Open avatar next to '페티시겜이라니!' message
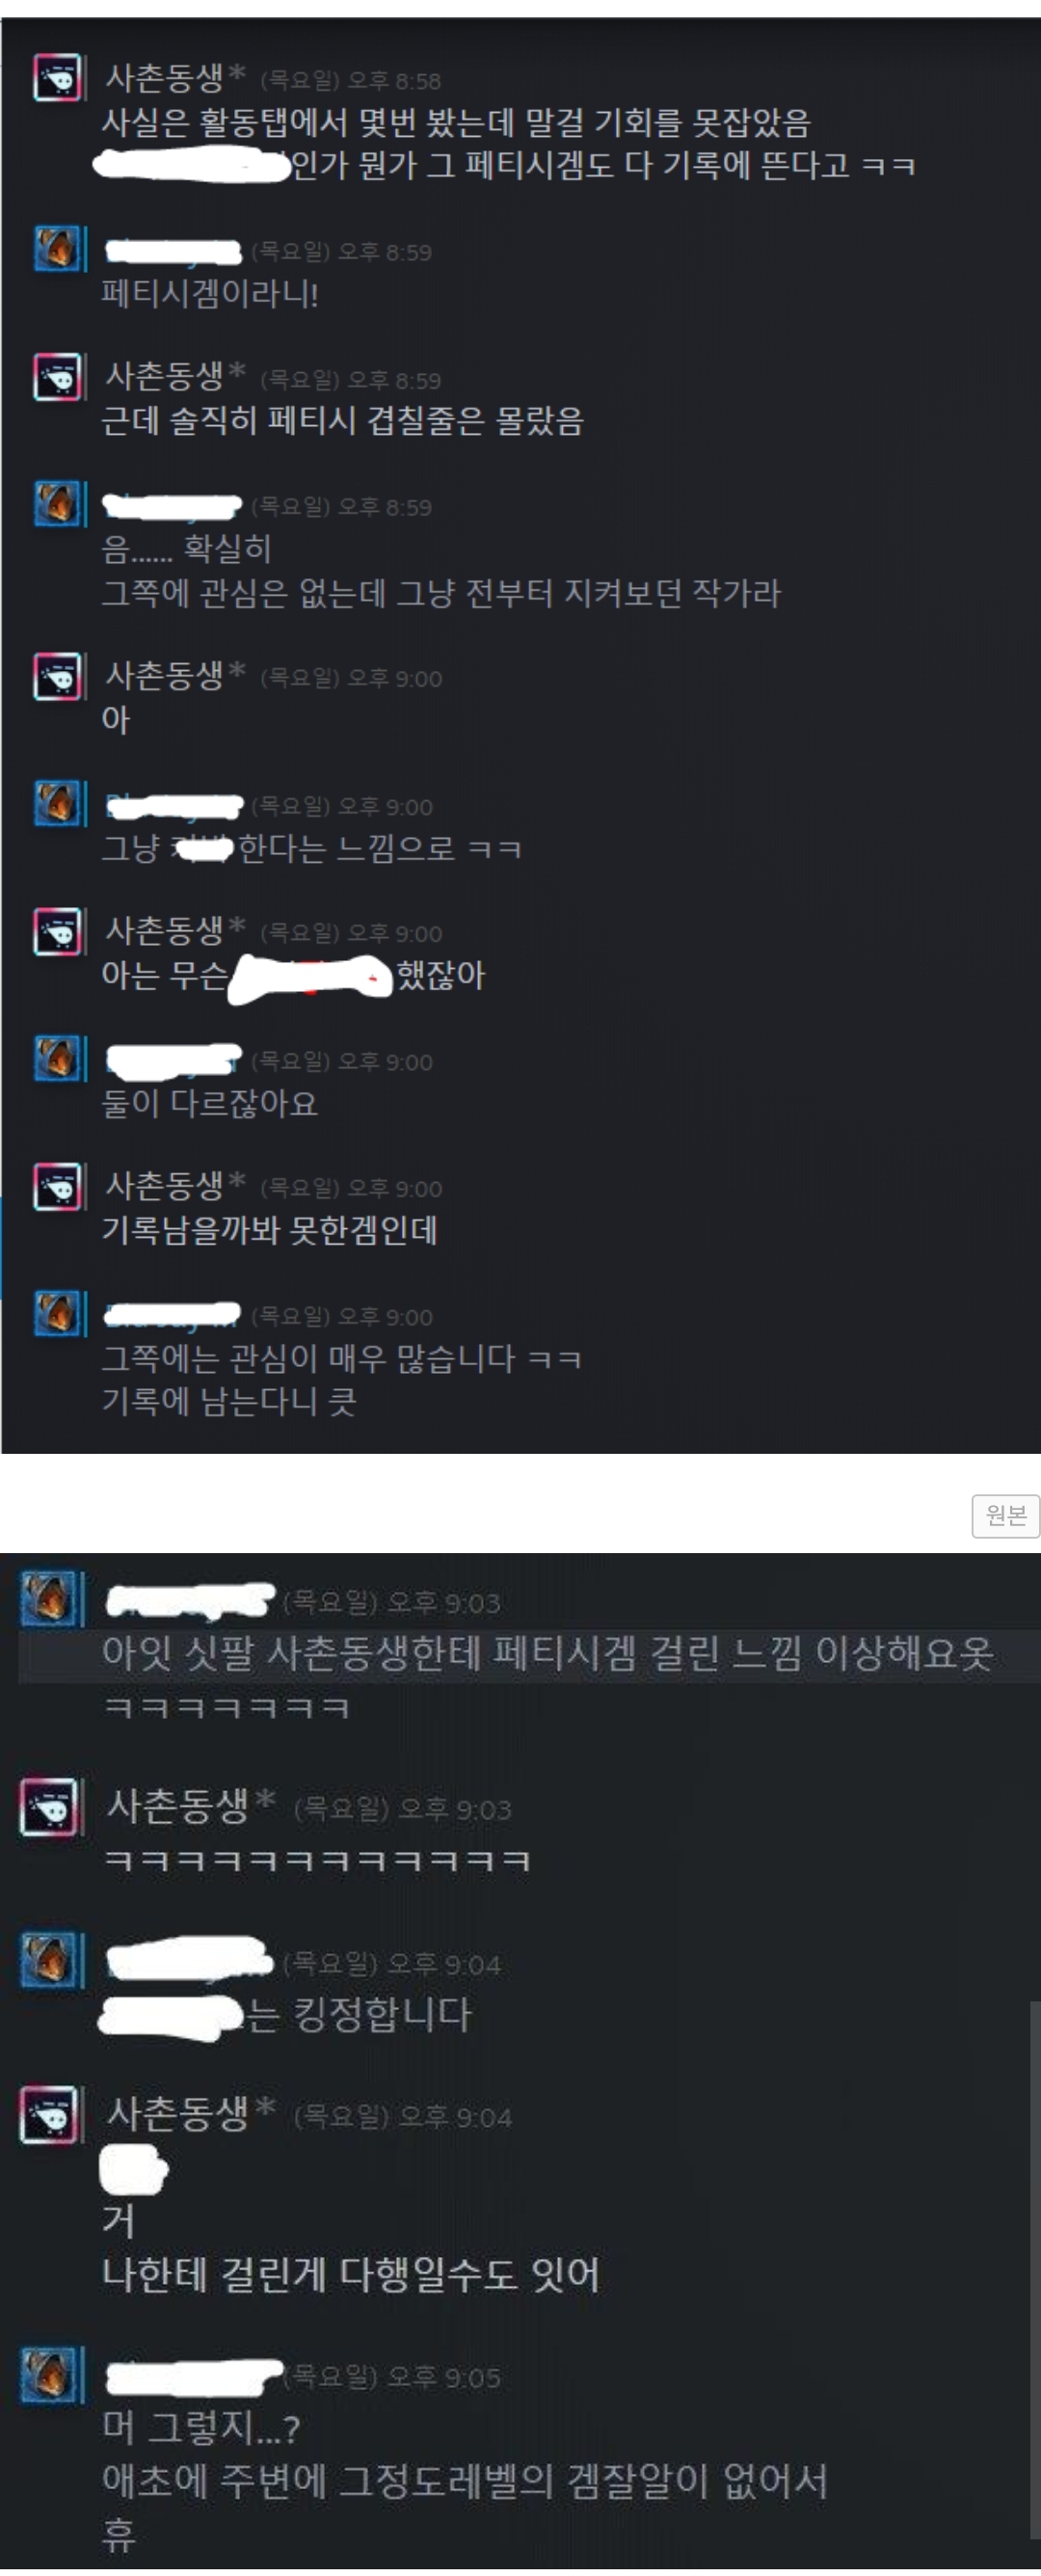The height and width of the screenshot is (2576, 1041). (58, 248)
